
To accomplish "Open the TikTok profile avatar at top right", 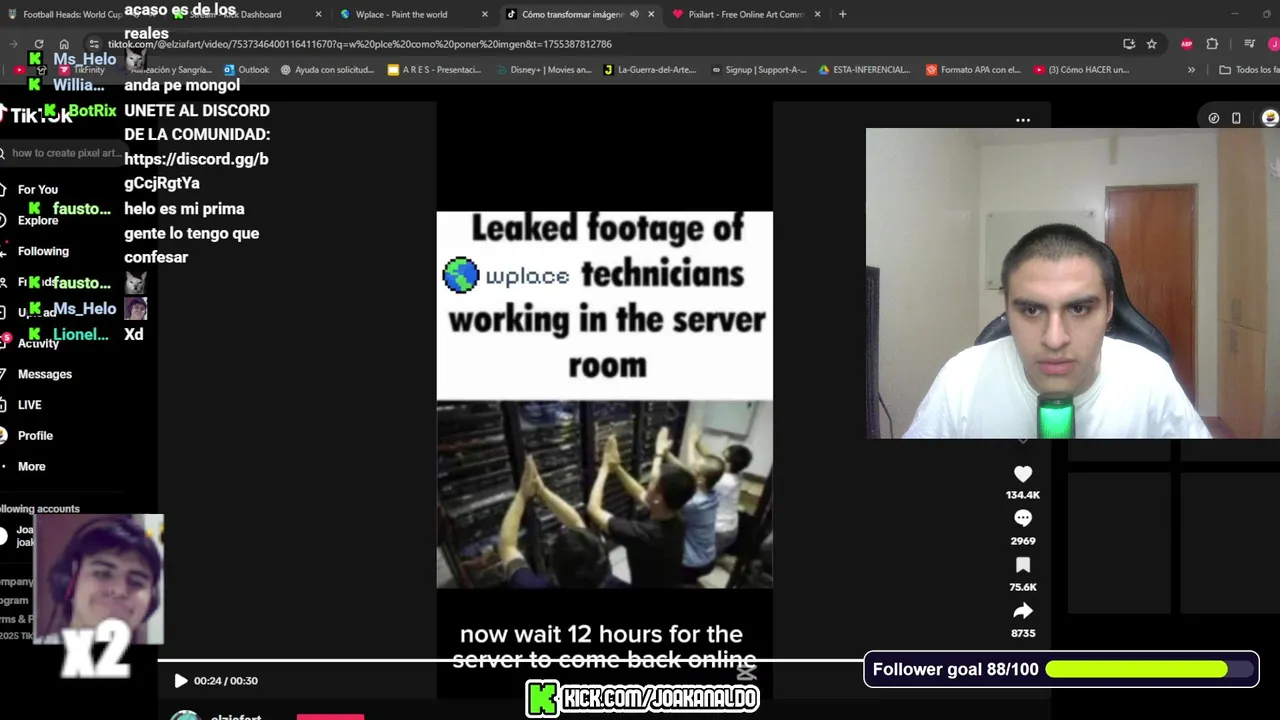I will point(1270,118).
